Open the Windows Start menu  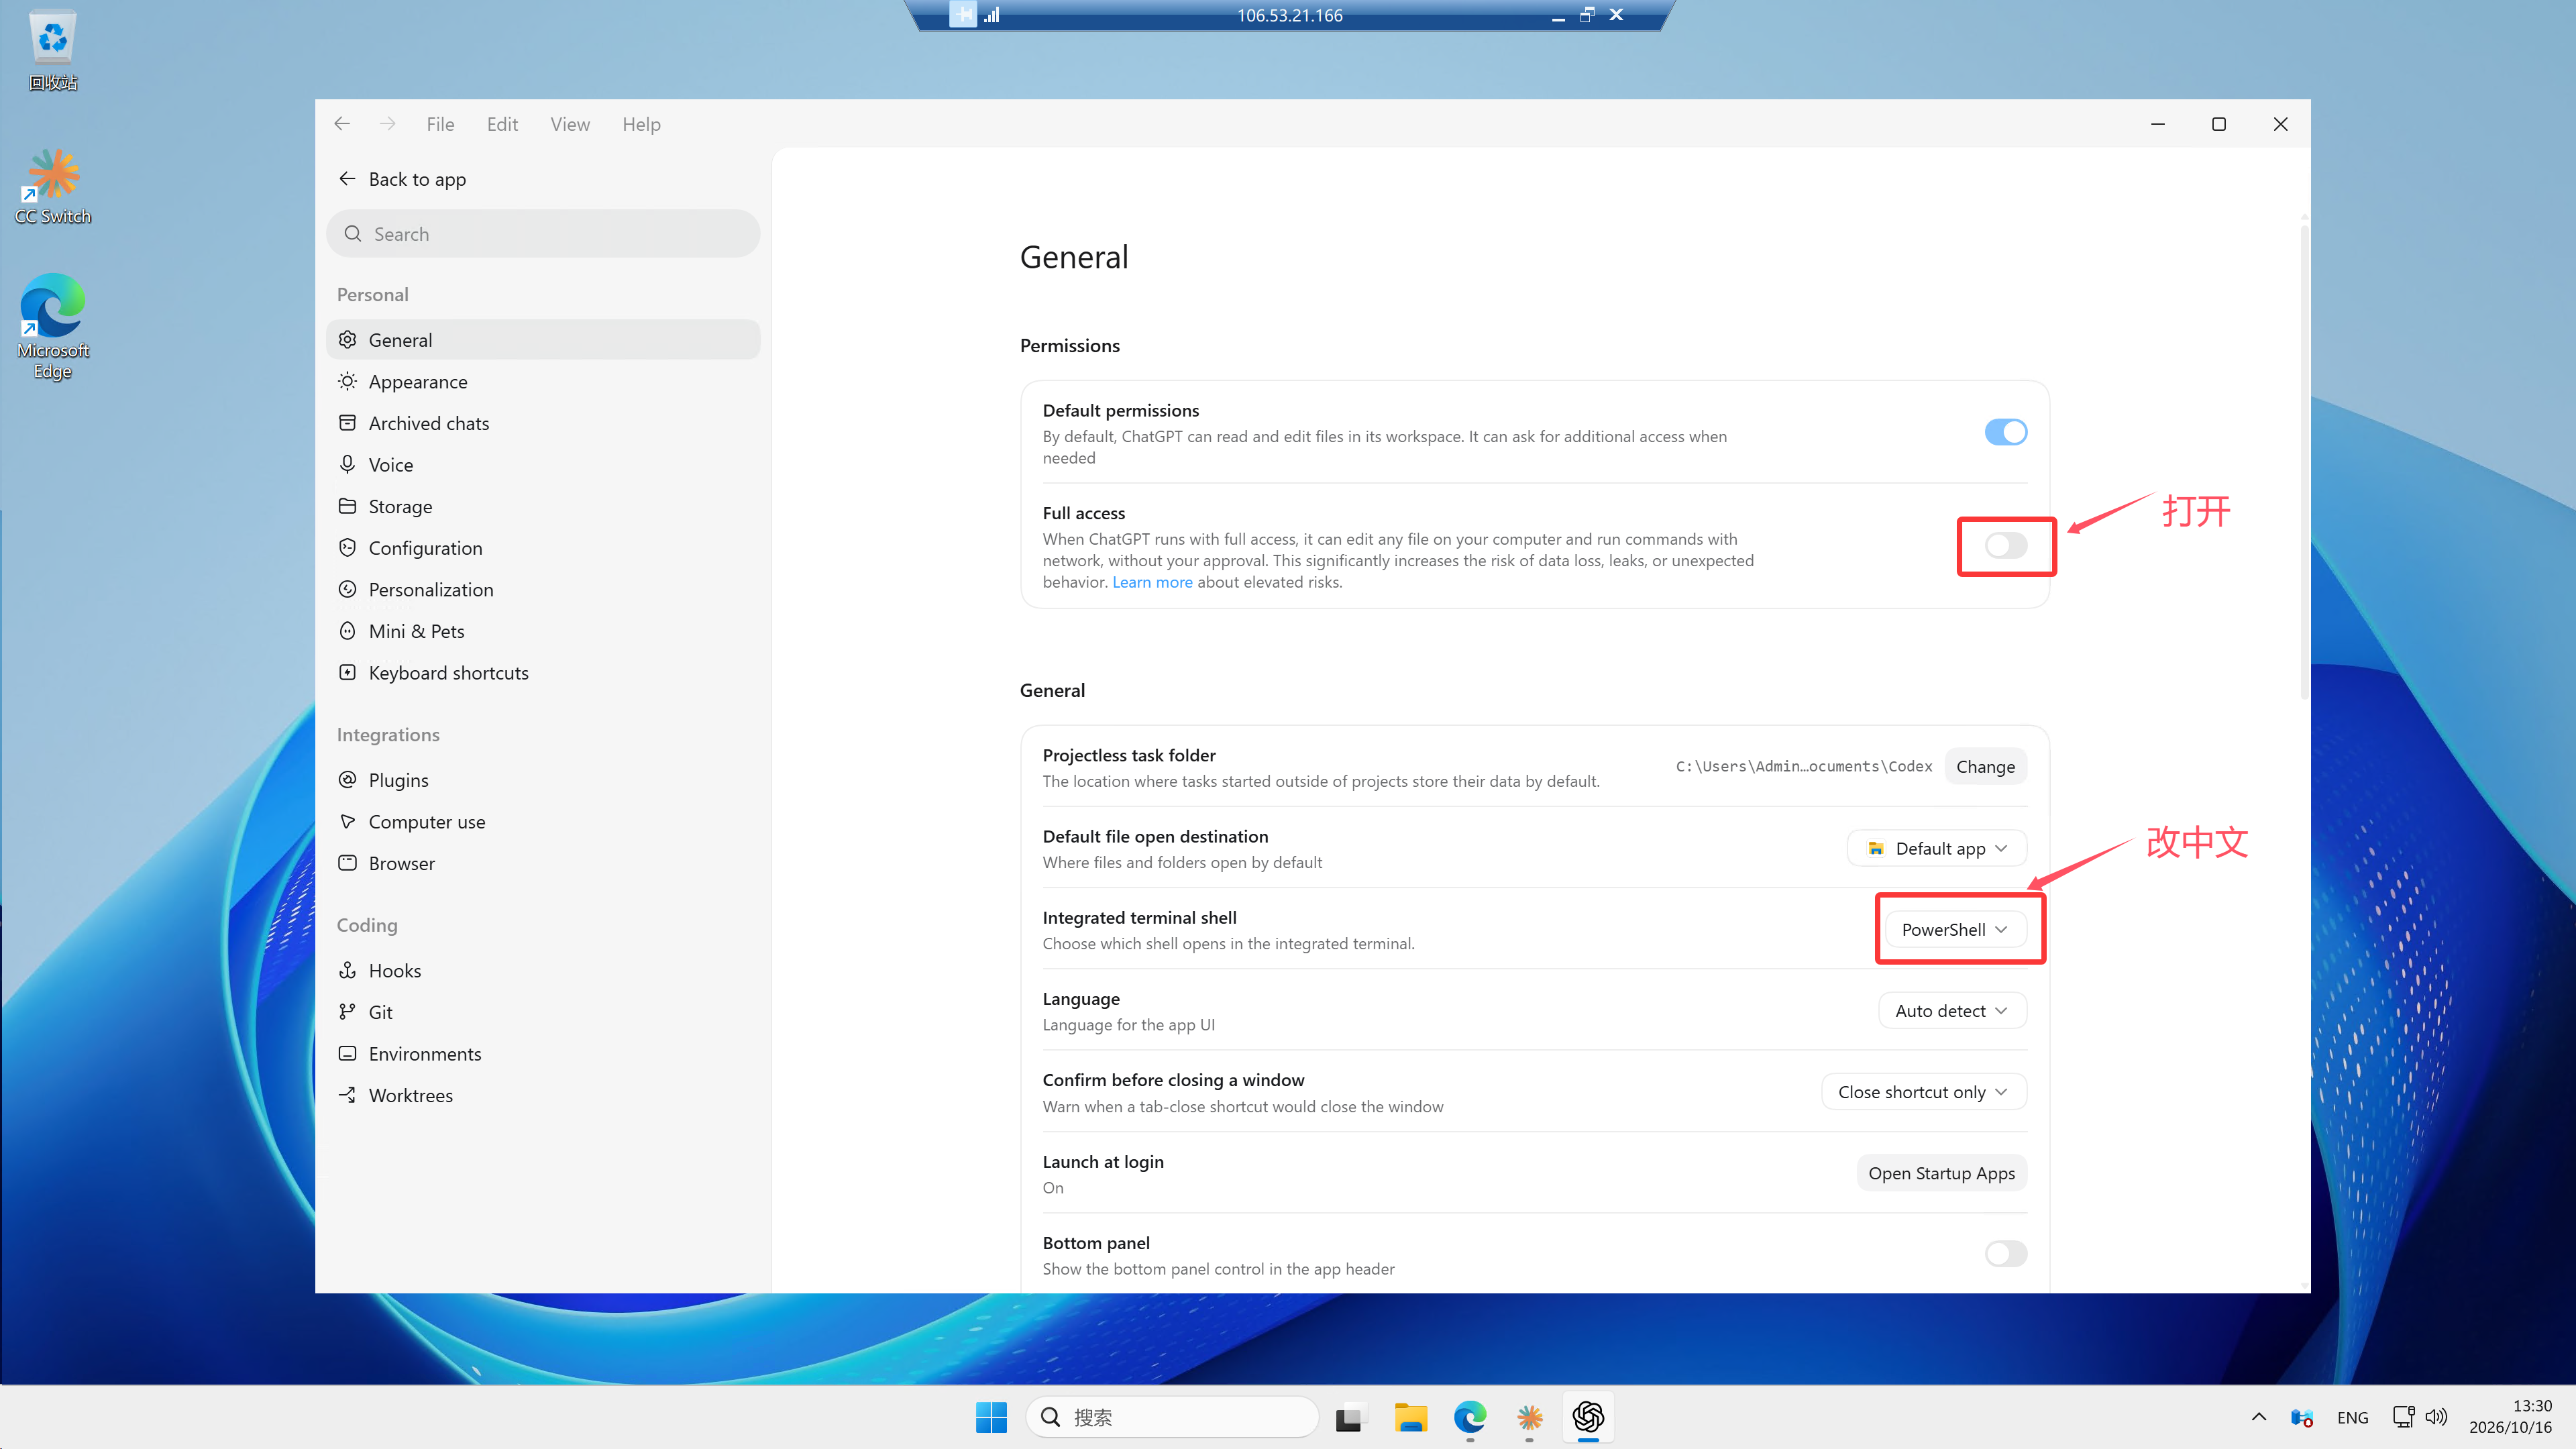pos(991,1417)
